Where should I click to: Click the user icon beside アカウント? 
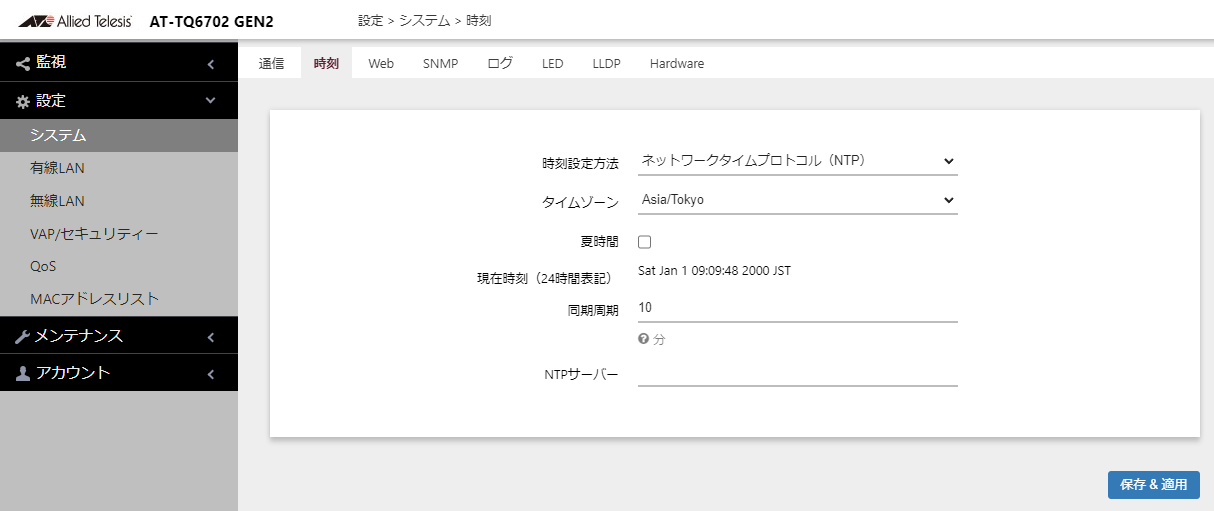23,374
